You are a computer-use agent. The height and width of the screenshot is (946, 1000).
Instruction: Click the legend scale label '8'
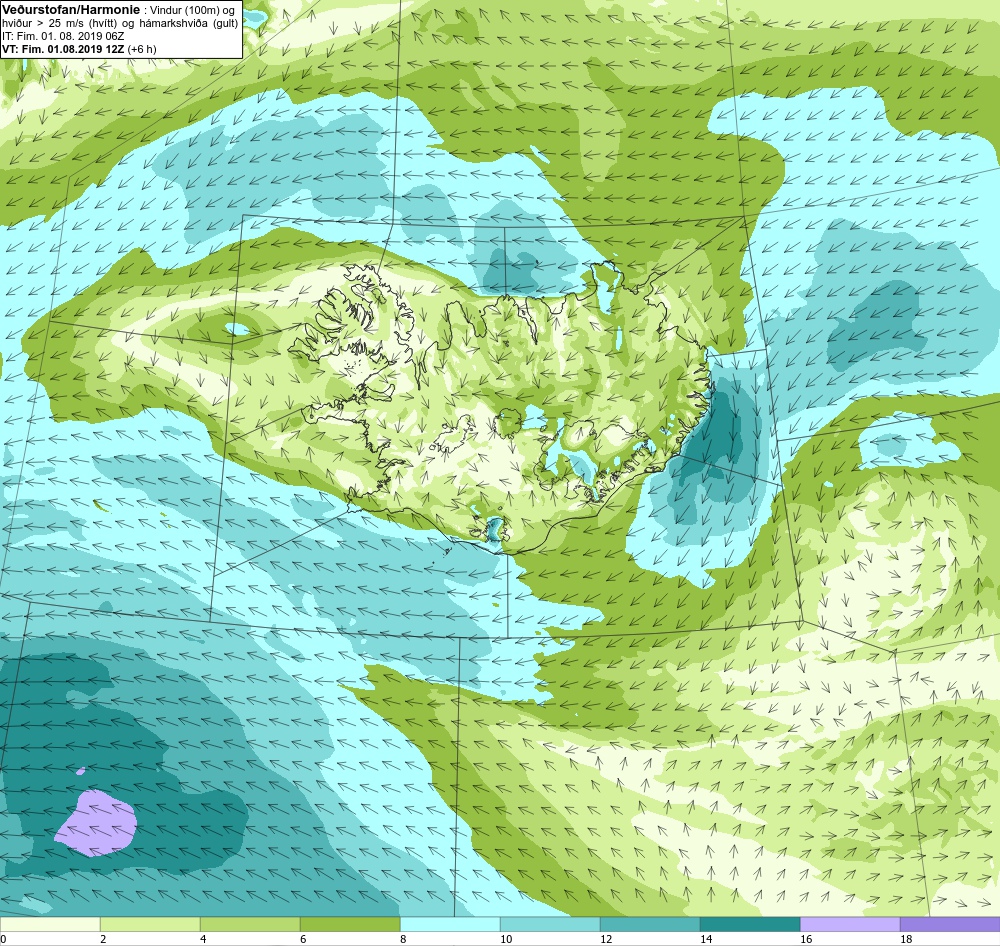403,939
